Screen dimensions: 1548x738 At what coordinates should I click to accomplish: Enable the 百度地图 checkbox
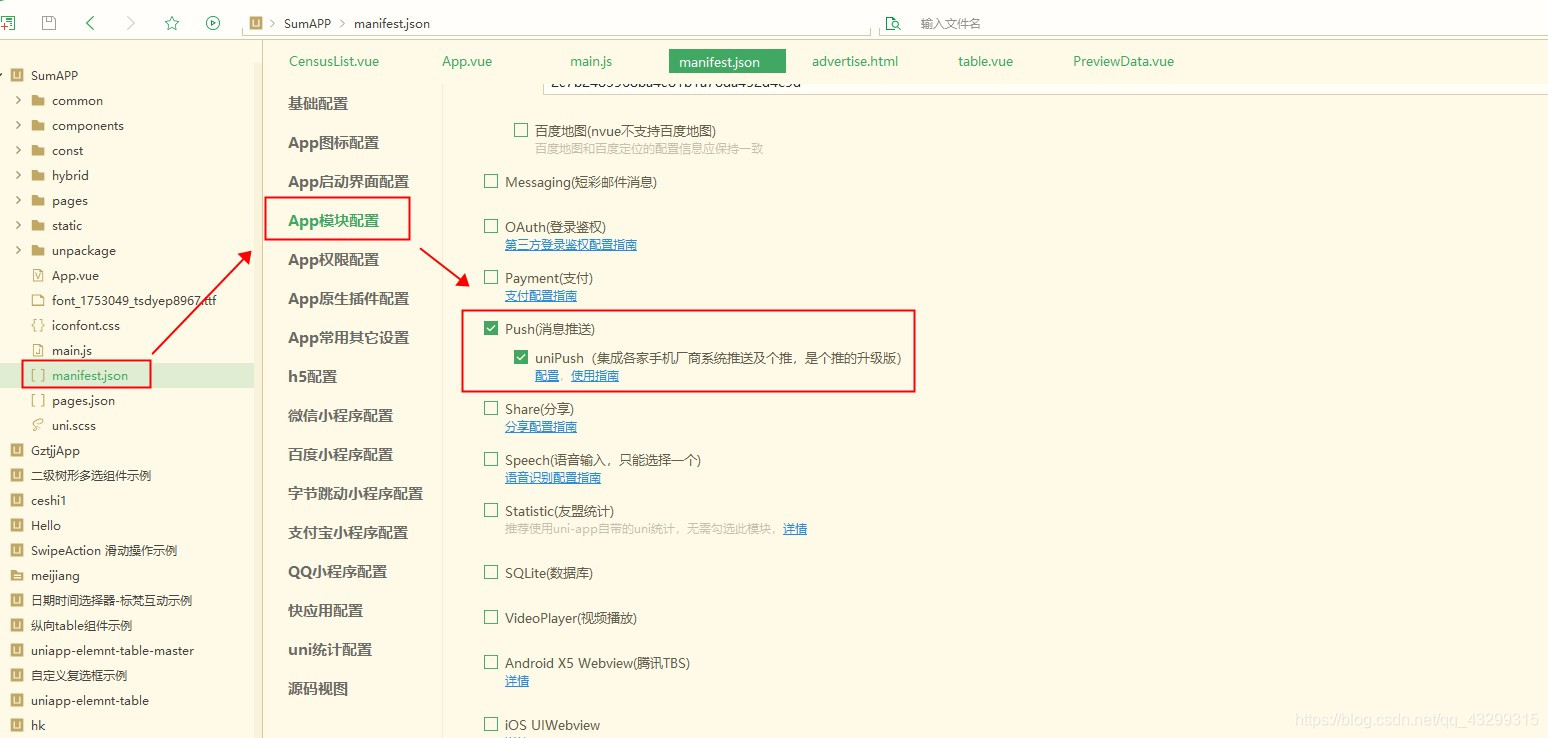coord(521,130)
